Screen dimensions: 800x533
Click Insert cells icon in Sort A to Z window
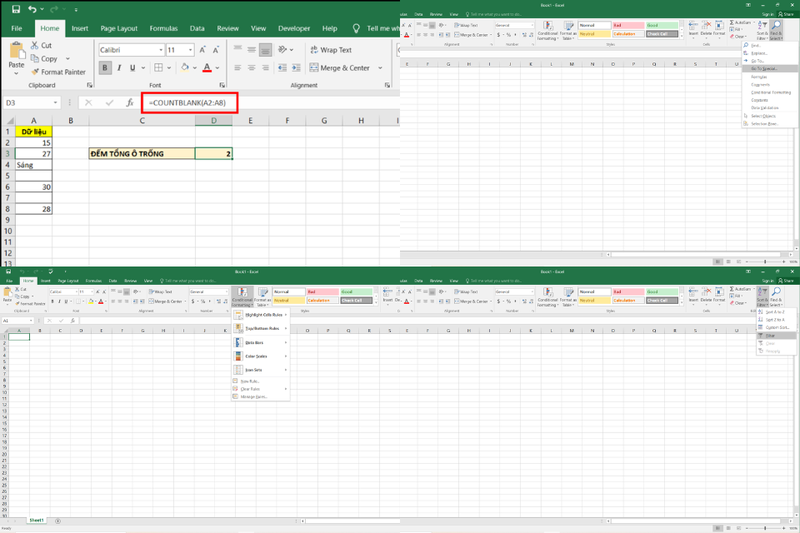[x=693, y=291]
